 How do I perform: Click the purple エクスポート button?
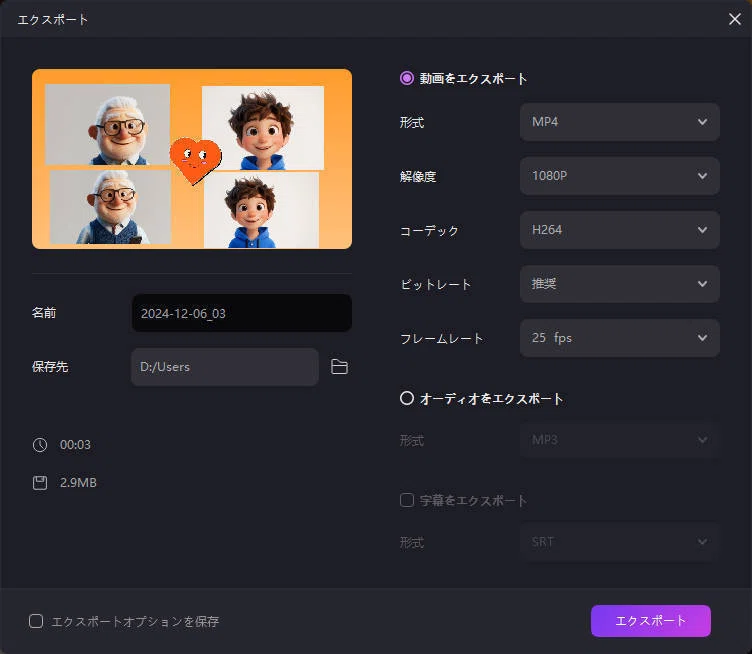(x=651, y=621)
